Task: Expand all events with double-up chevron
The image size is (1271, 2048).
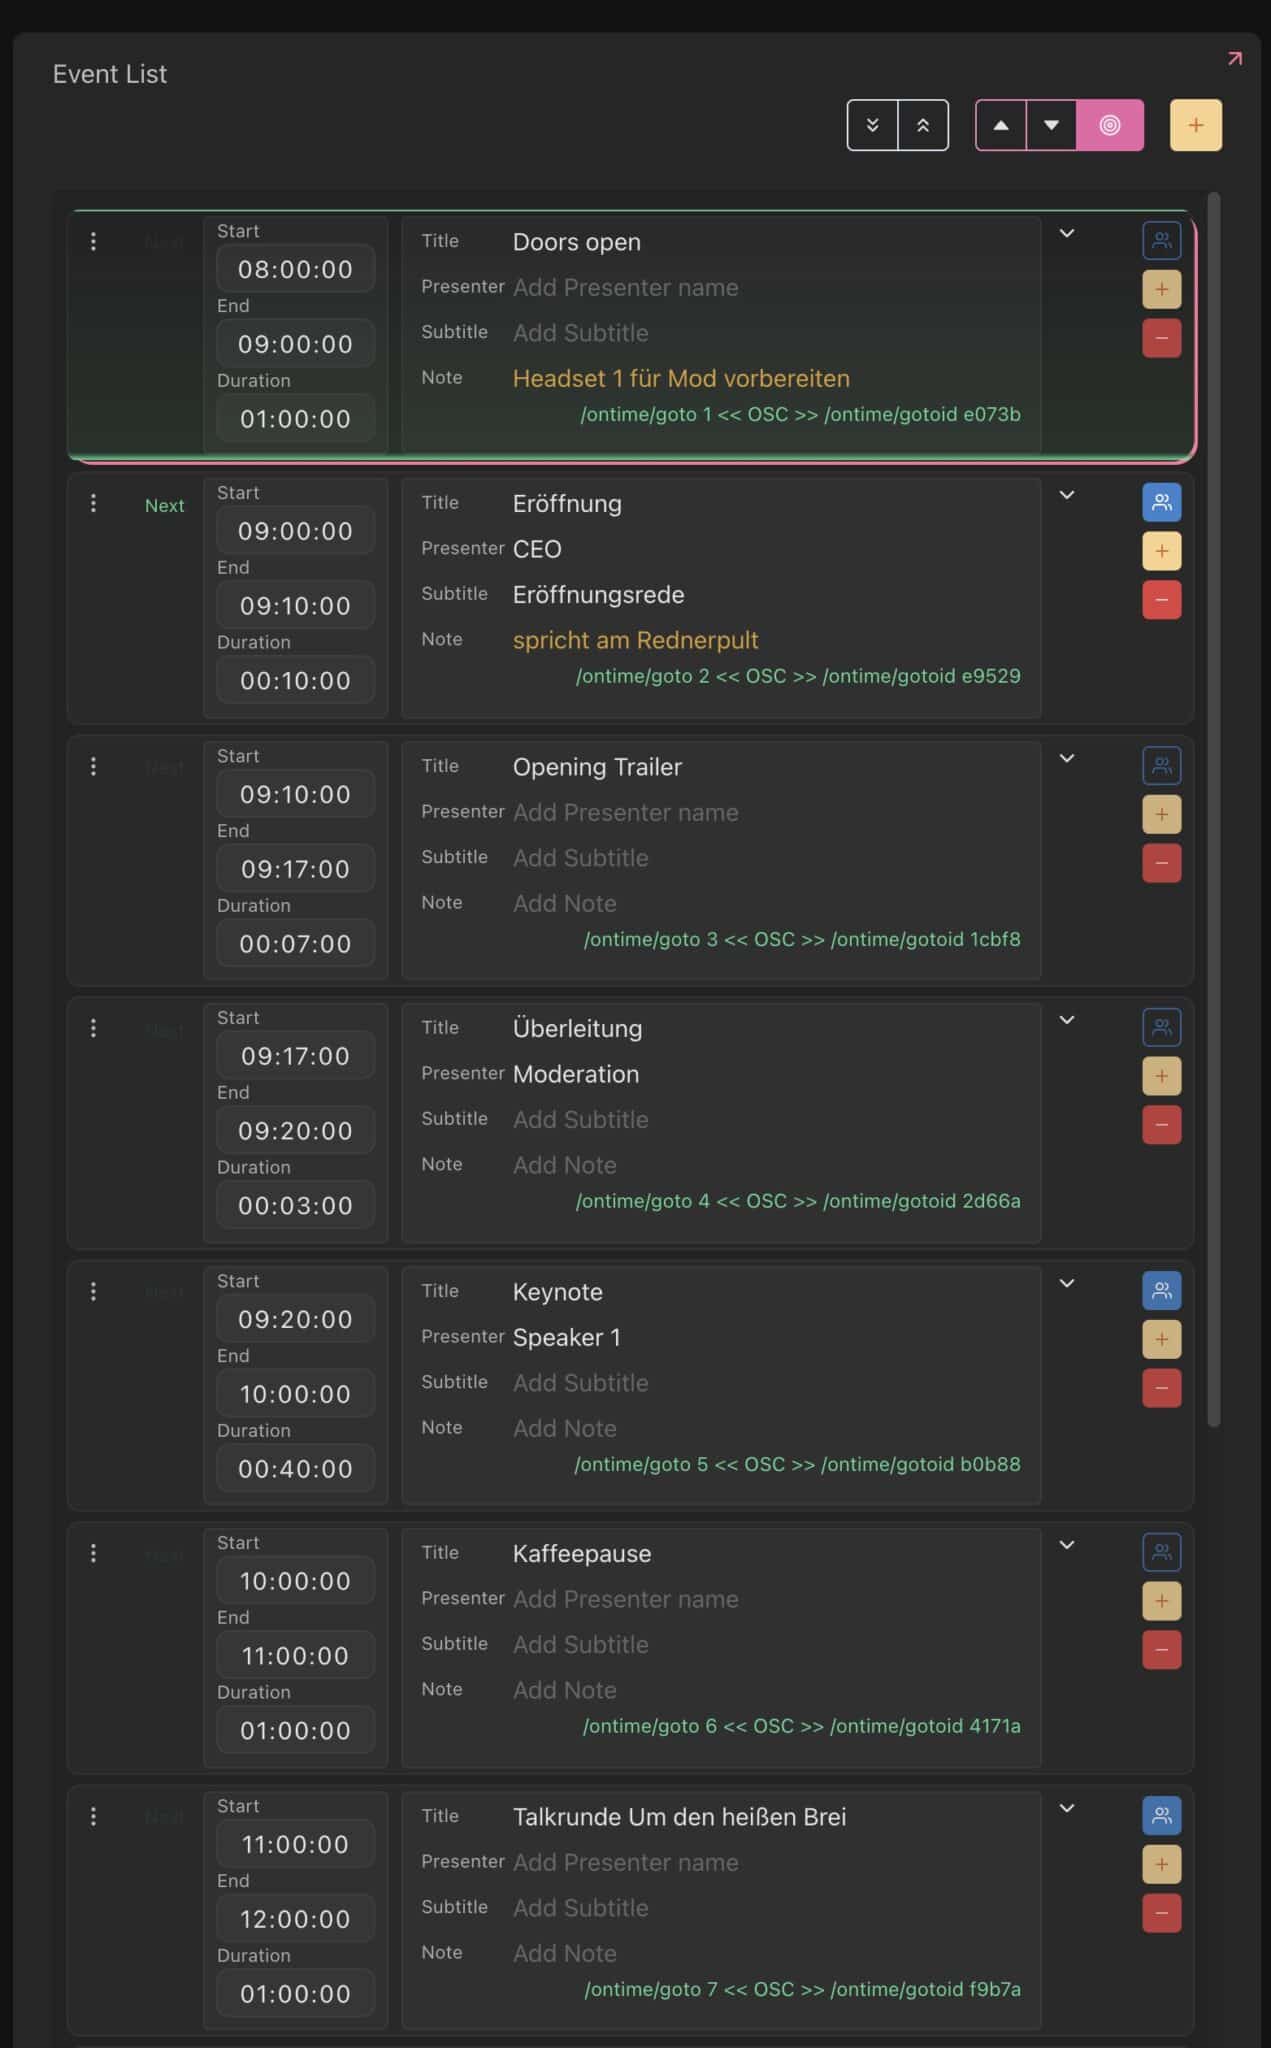Action: click(x=923, y=125)
